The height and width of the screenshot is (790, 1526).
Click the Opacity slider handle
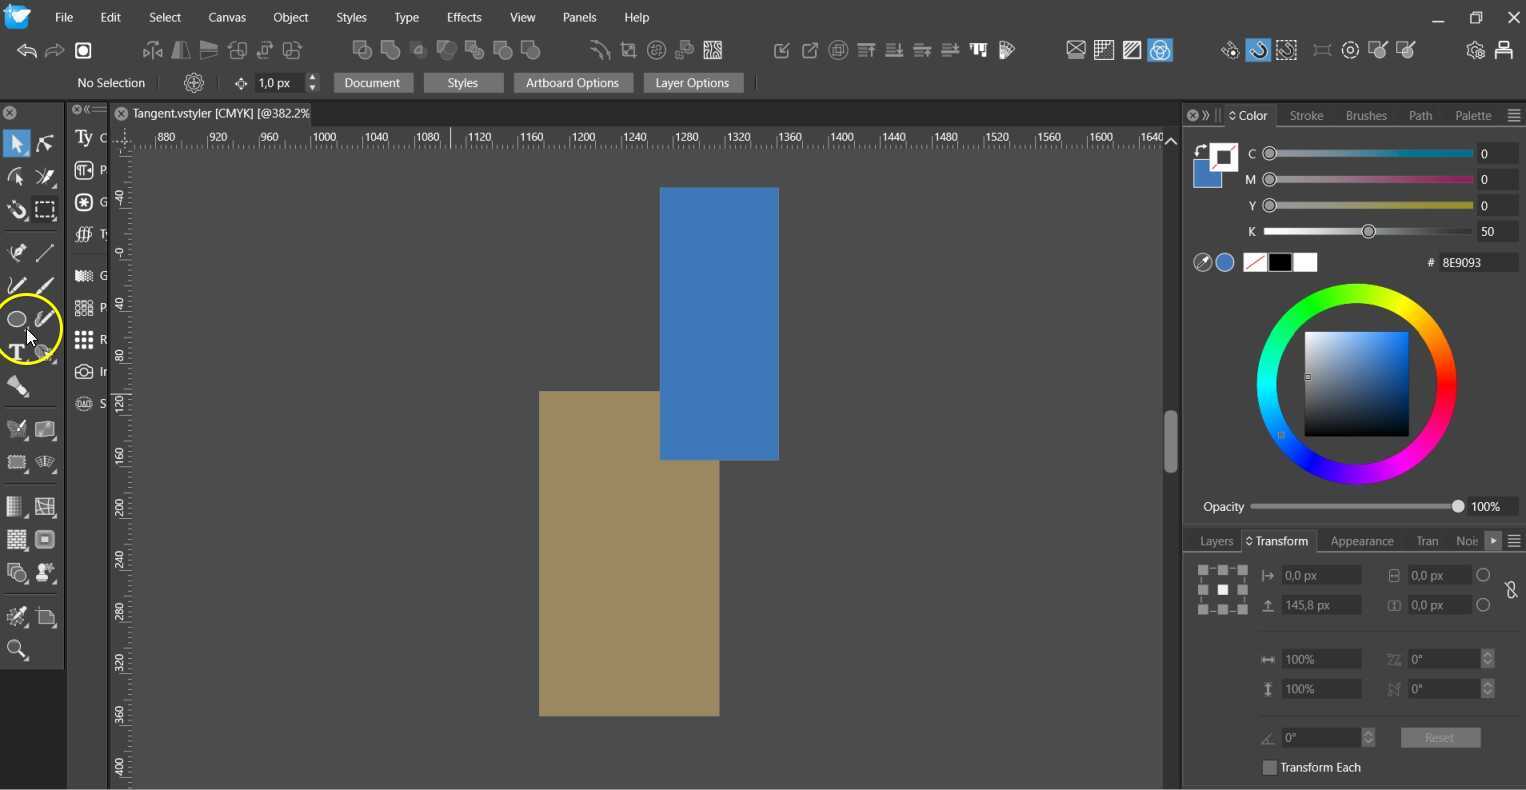click(1458, 507)
